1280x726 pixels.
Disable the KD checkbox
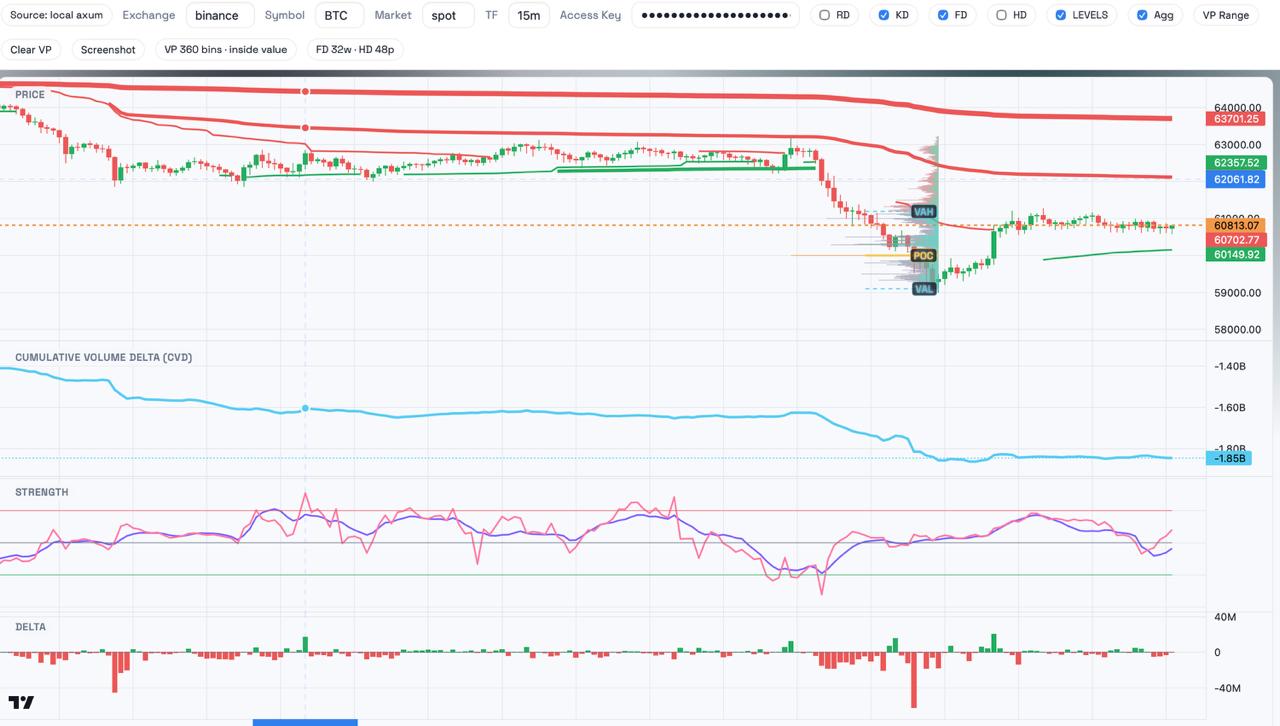coord(884,15)
